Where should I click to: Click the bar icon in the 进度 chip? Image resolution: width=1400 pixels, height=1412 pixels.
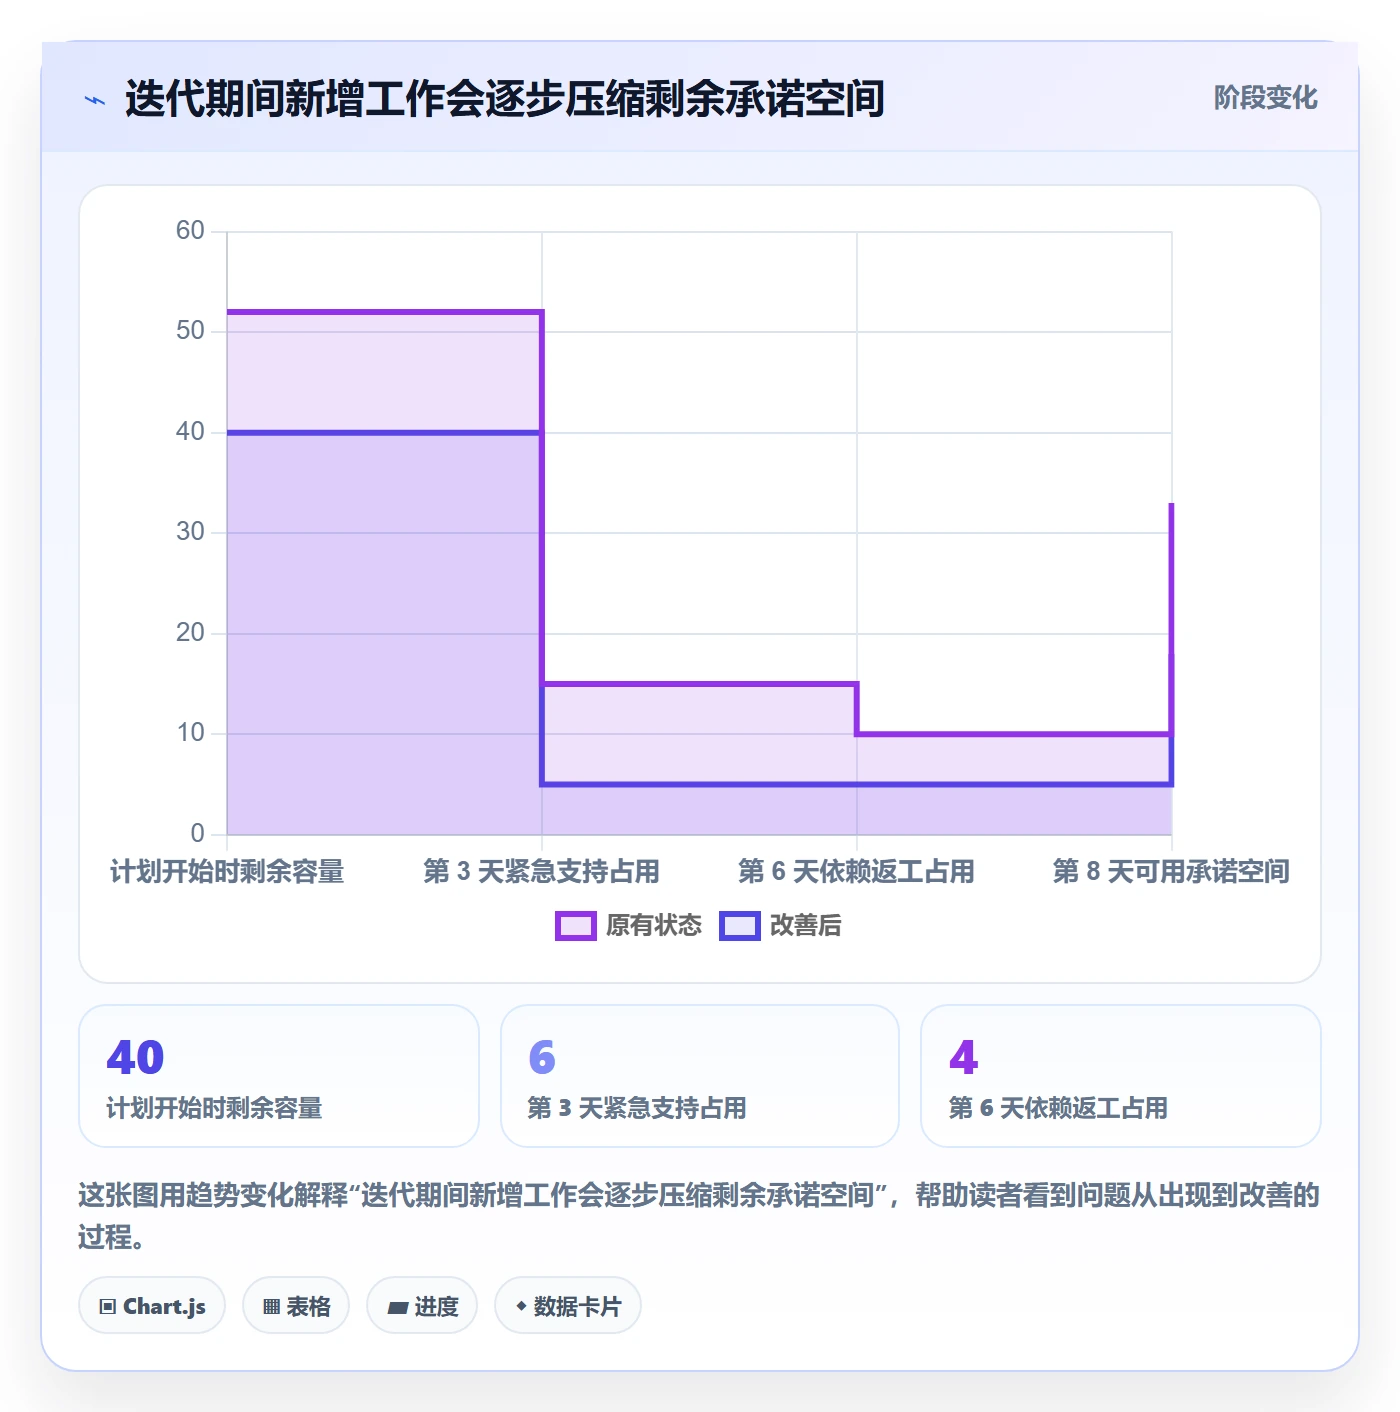(x=397, y=1307)
